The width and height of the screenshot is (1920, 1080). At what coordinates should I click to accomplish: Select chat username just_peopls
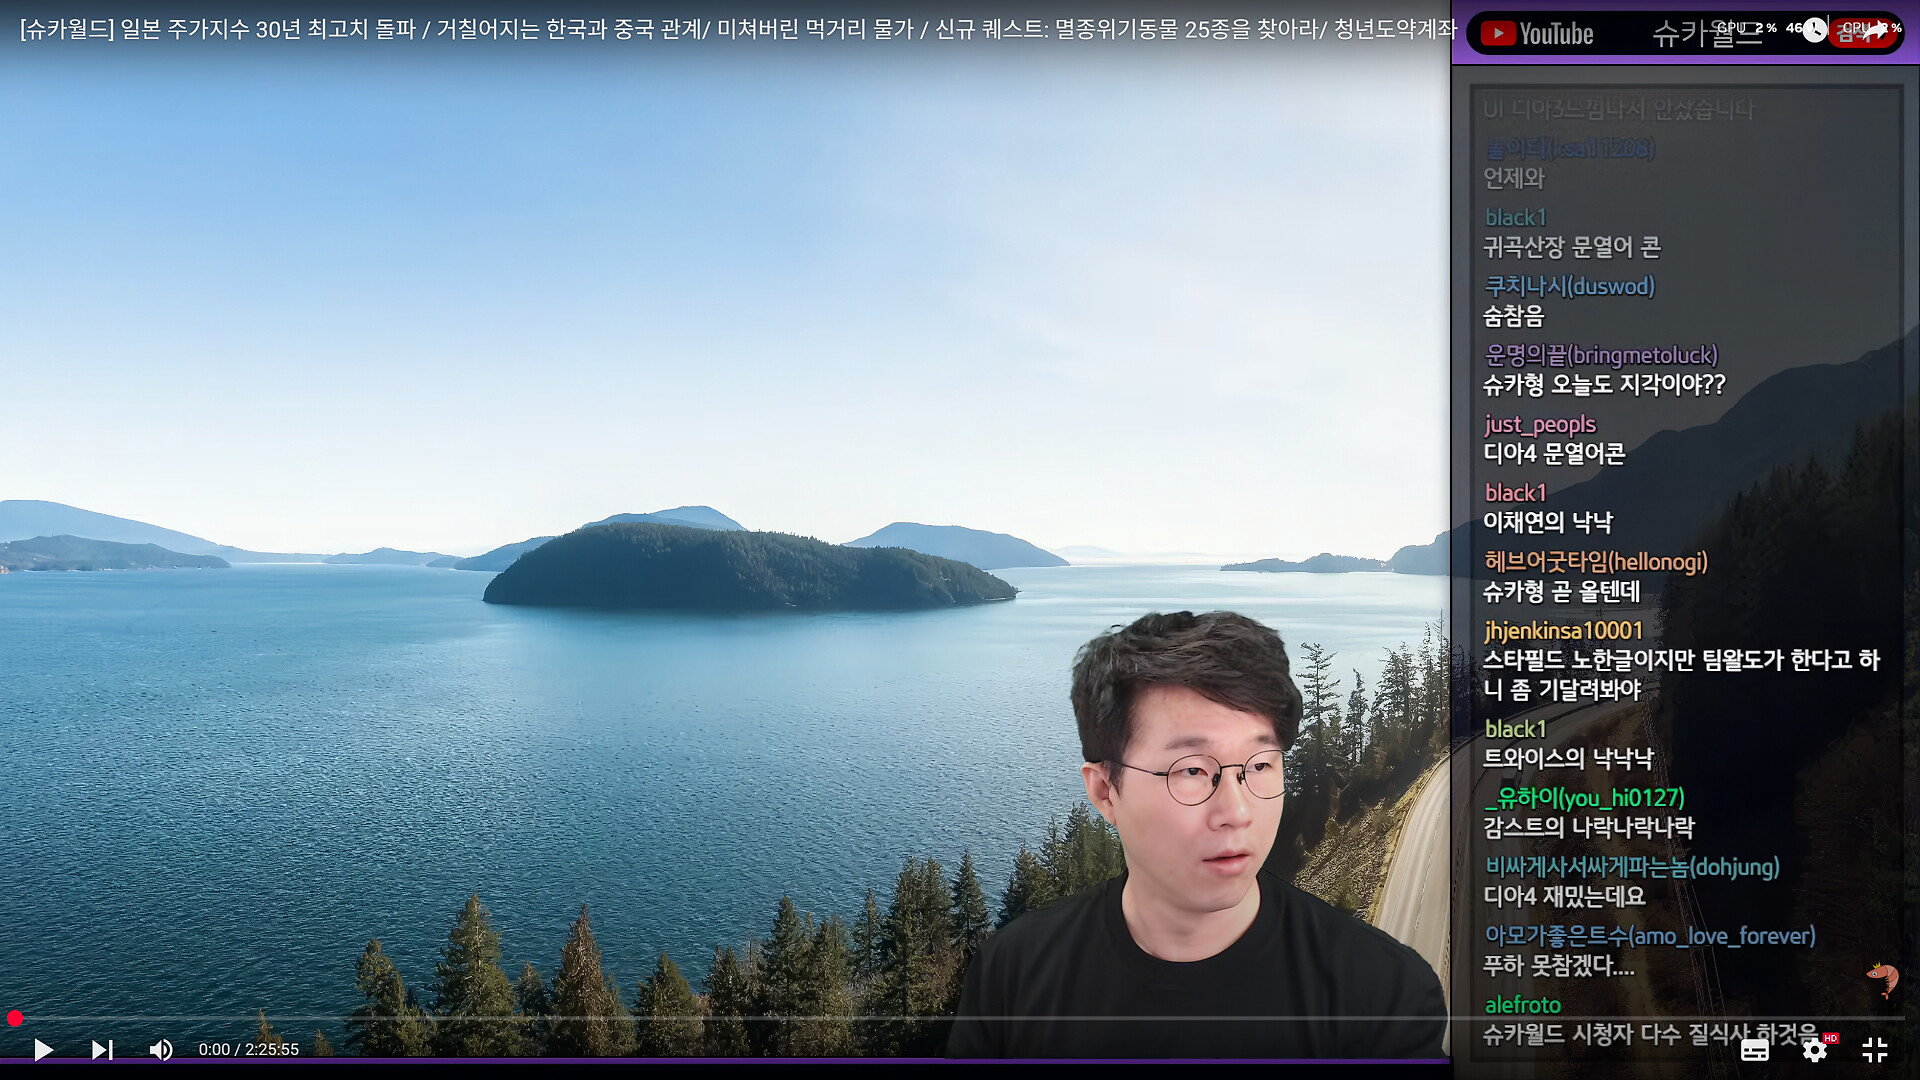pyautogui.click(x=1540, y=424)
